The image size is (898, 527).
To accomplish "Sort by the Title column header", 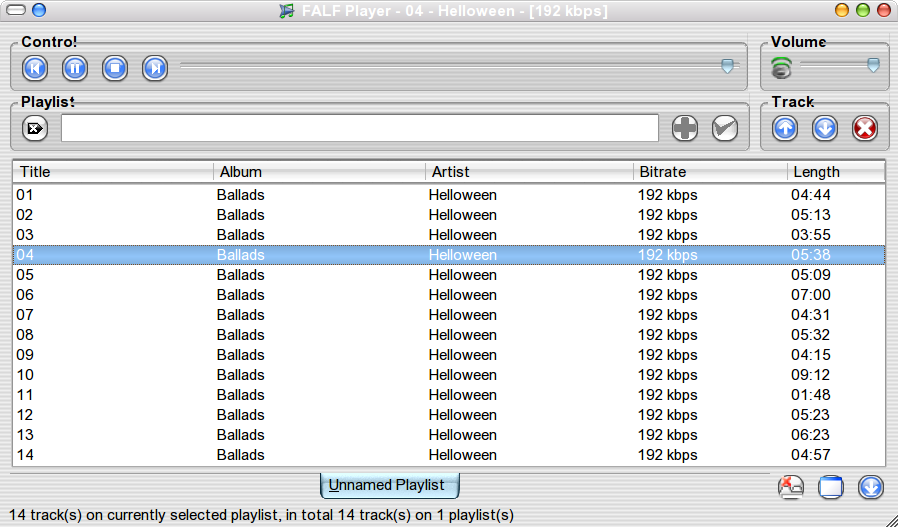I will pyautogui.click(x=113, y=172).
